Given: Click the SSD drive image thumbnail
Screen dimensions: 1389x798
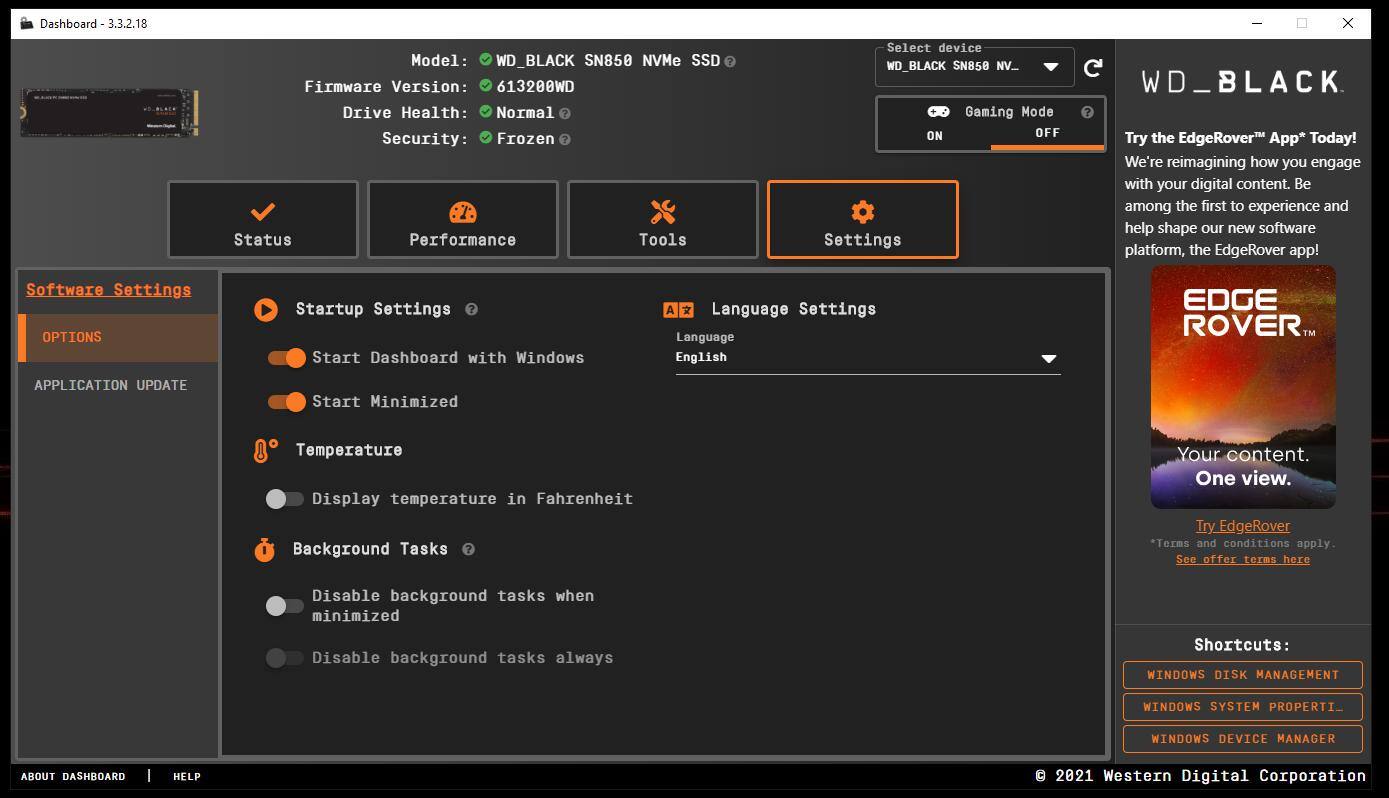Looking at the screenshot, I should (109, 113).
